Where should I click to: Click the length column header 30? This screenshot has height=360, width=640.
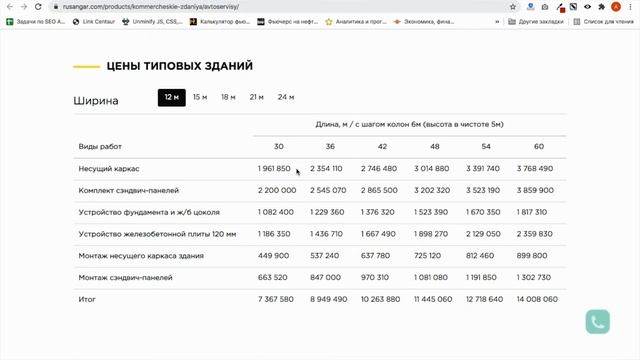click(x=279, y=147)
